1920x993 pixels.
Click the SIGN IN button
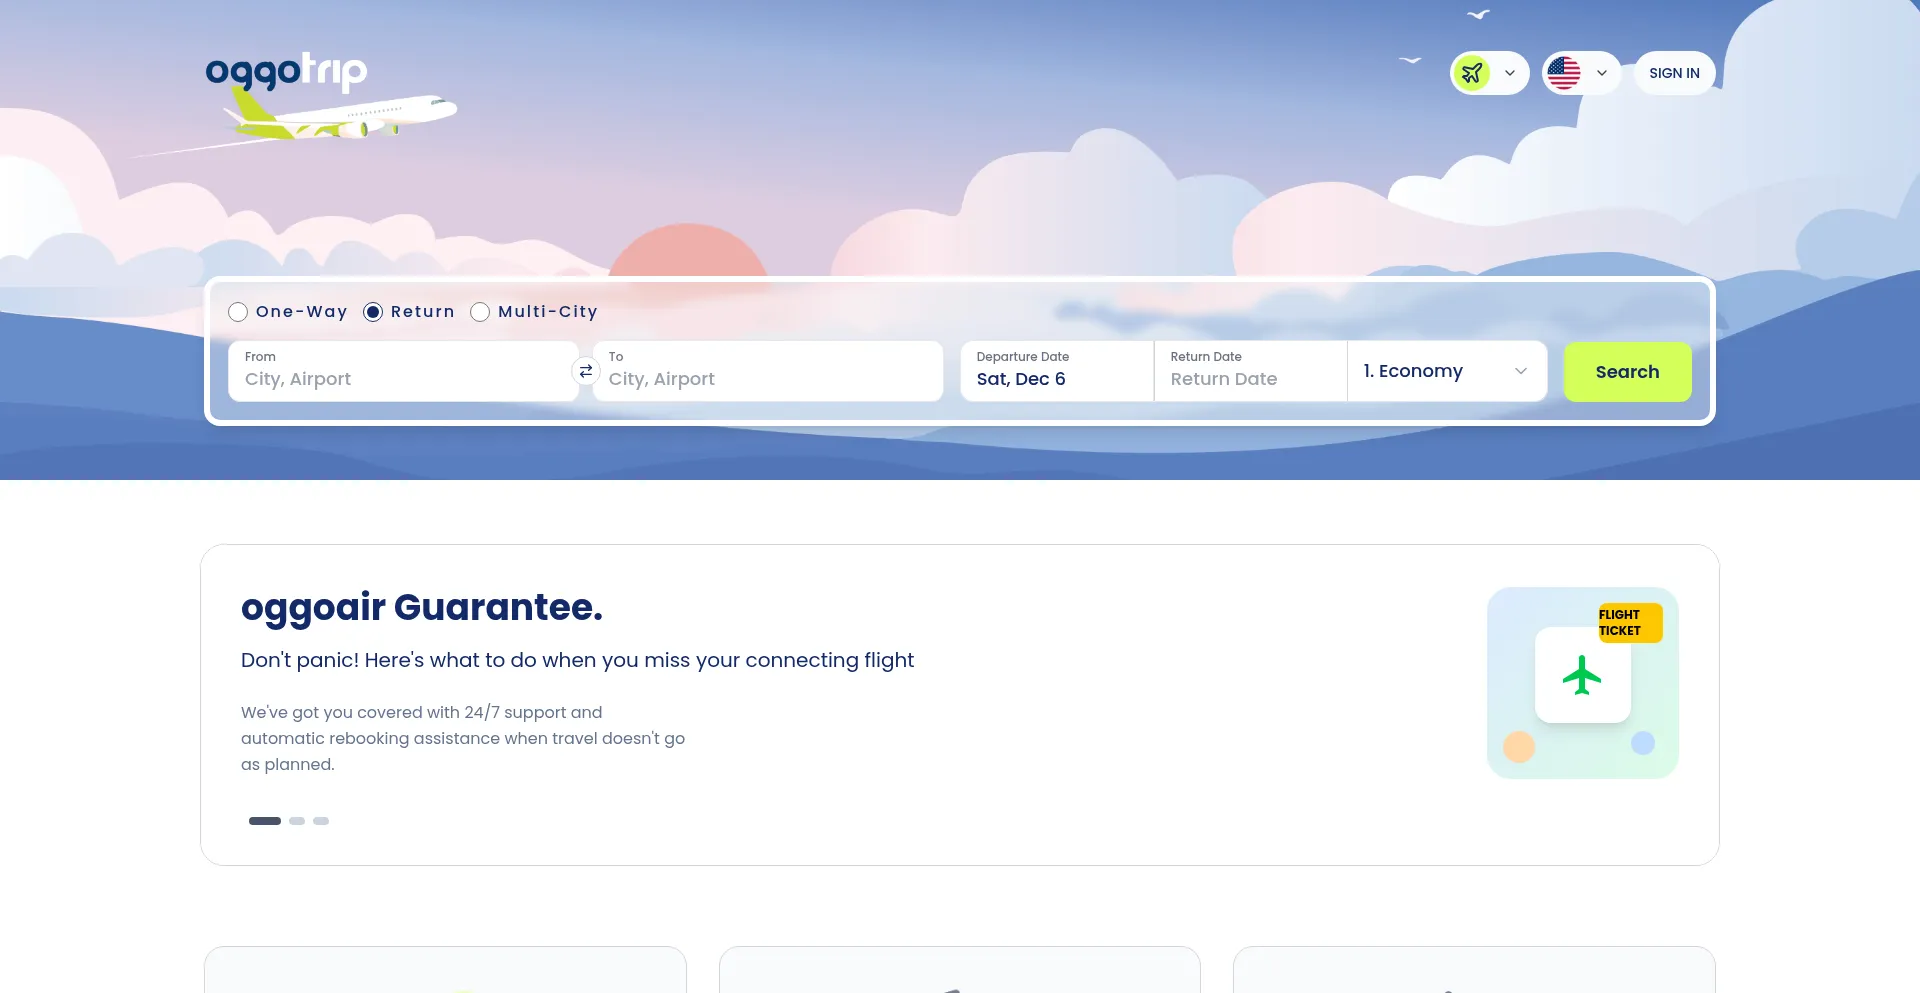(x=1674, y=73)
